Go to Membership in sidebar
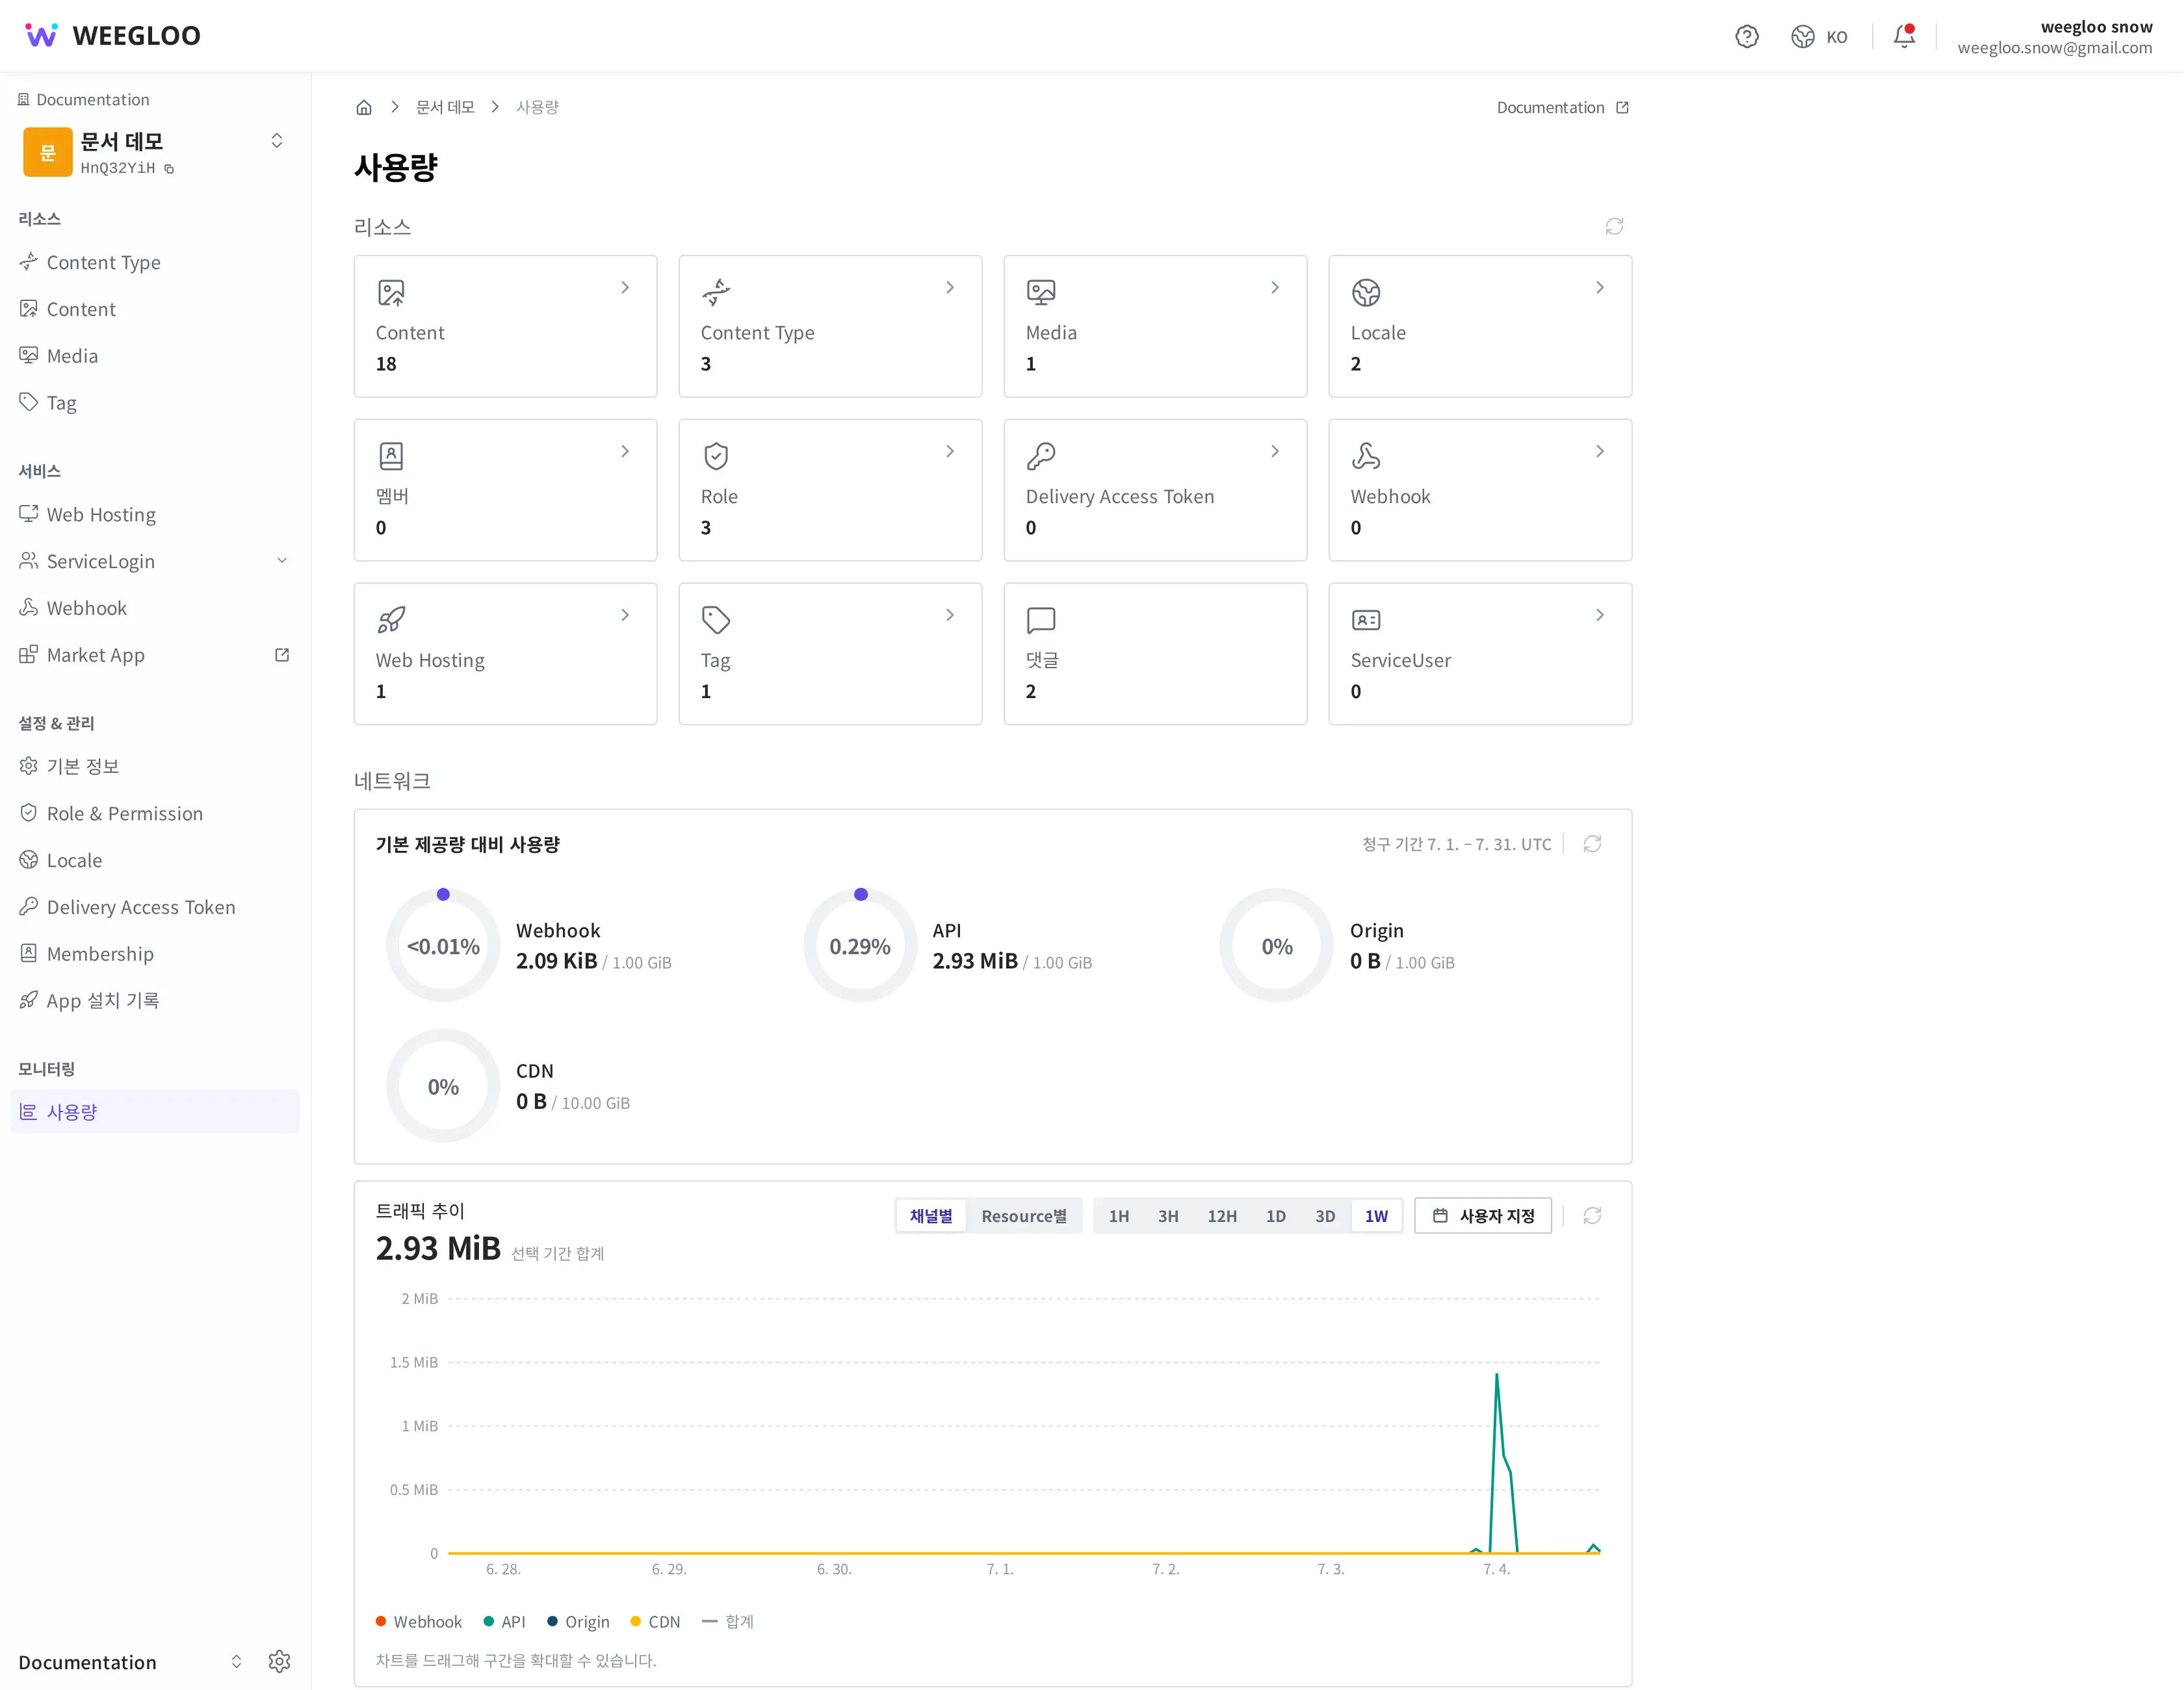2184x1690 pixels. pyautogui.click(x=155, y=953)
